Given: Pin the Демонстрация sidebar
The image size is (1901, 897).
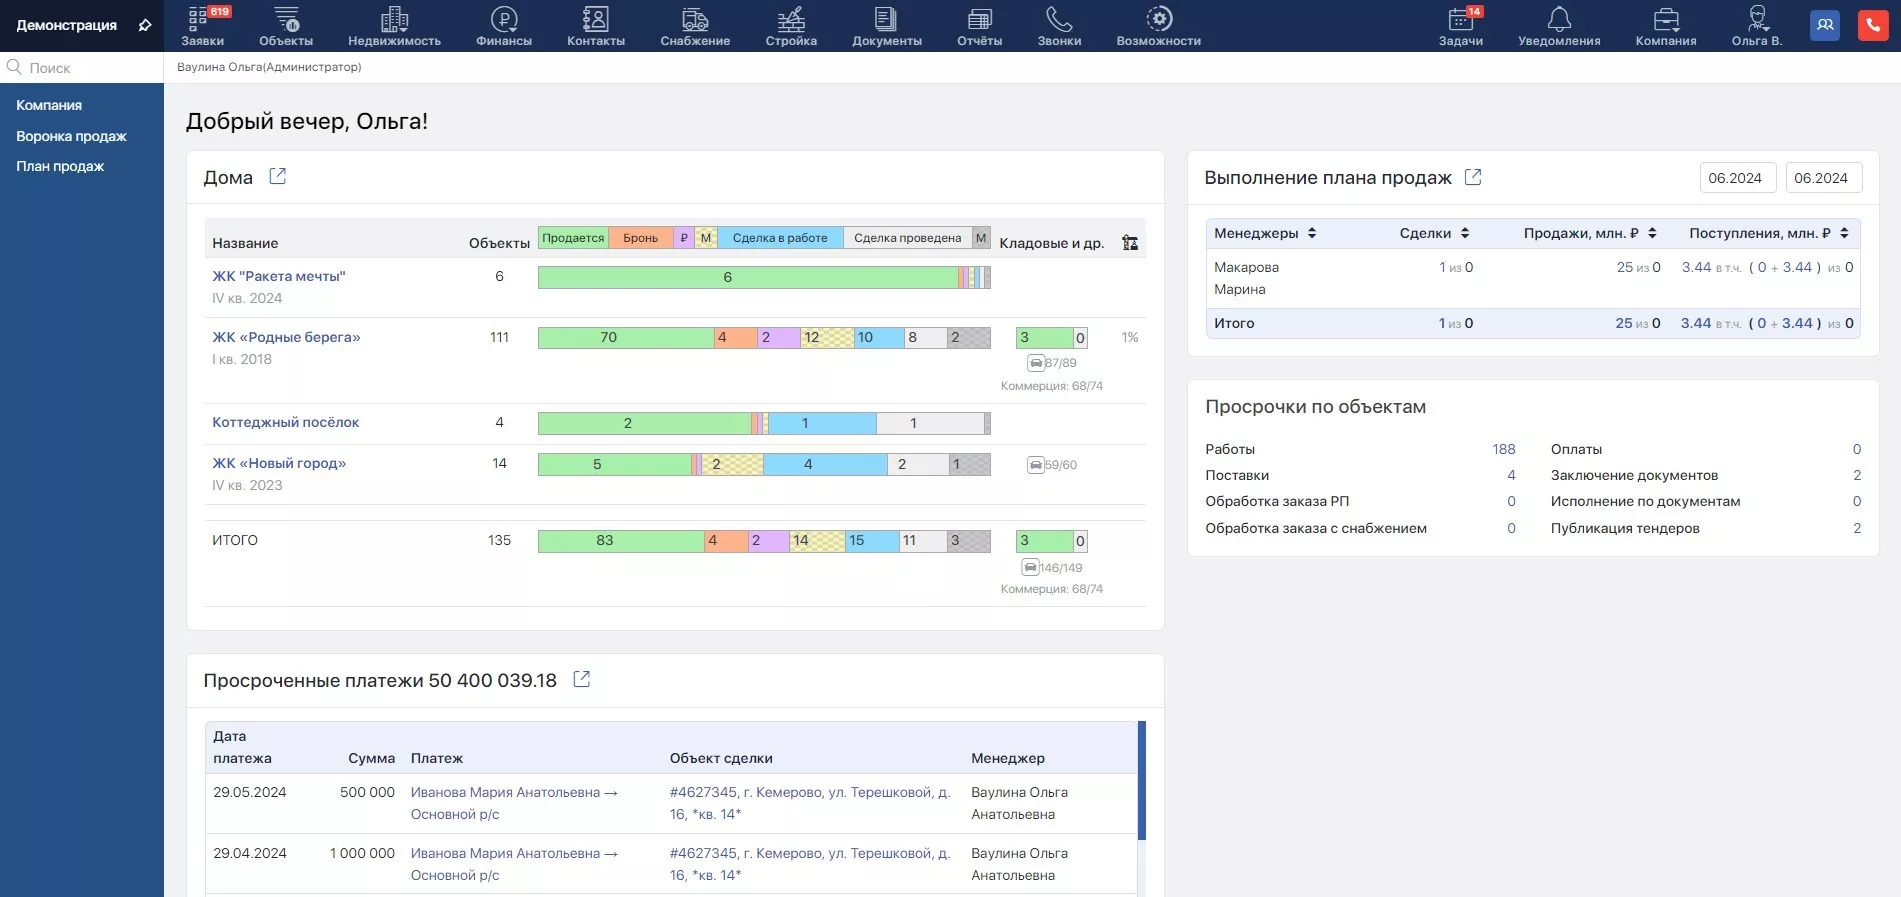Looking at the screenshot, I should (x=145, y=25).
